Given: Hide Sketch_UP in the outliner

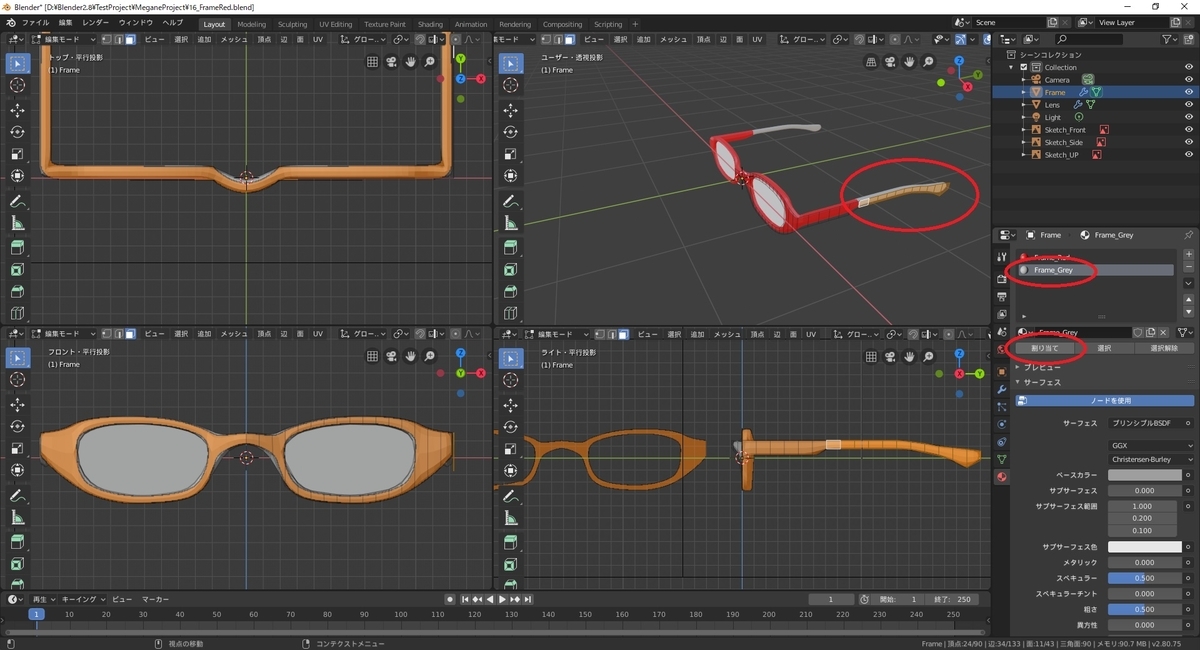Looking at the screenshot, I should [x=1188, y=154].
